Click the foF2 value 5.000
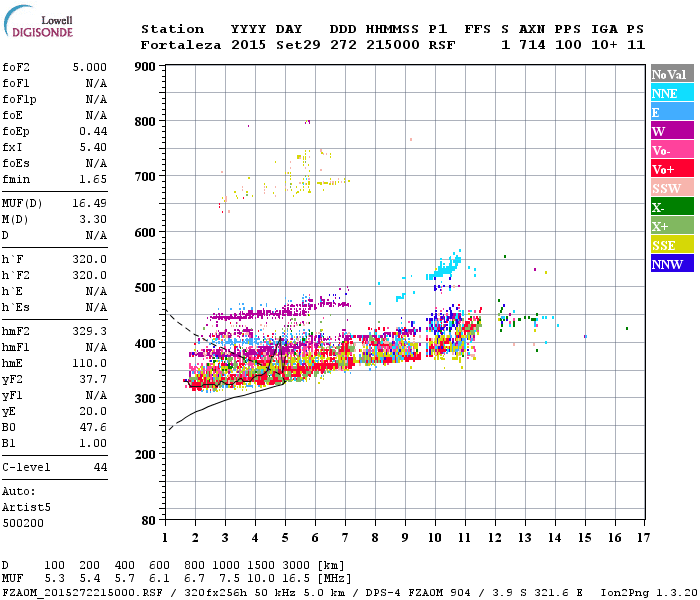Image resolution: width=700 pixels, height=600 pixels. pyautogui.click(x=90, y=67)
